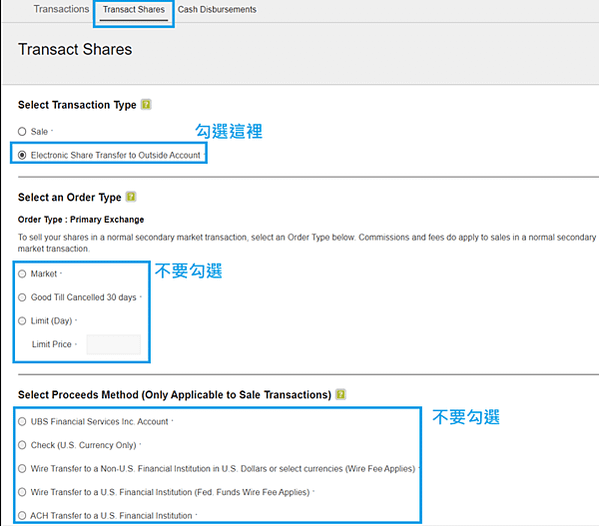Click the Select Proceeds Method section heading
The width and height of the screenshot is (599, 526).
pos(175,395)
